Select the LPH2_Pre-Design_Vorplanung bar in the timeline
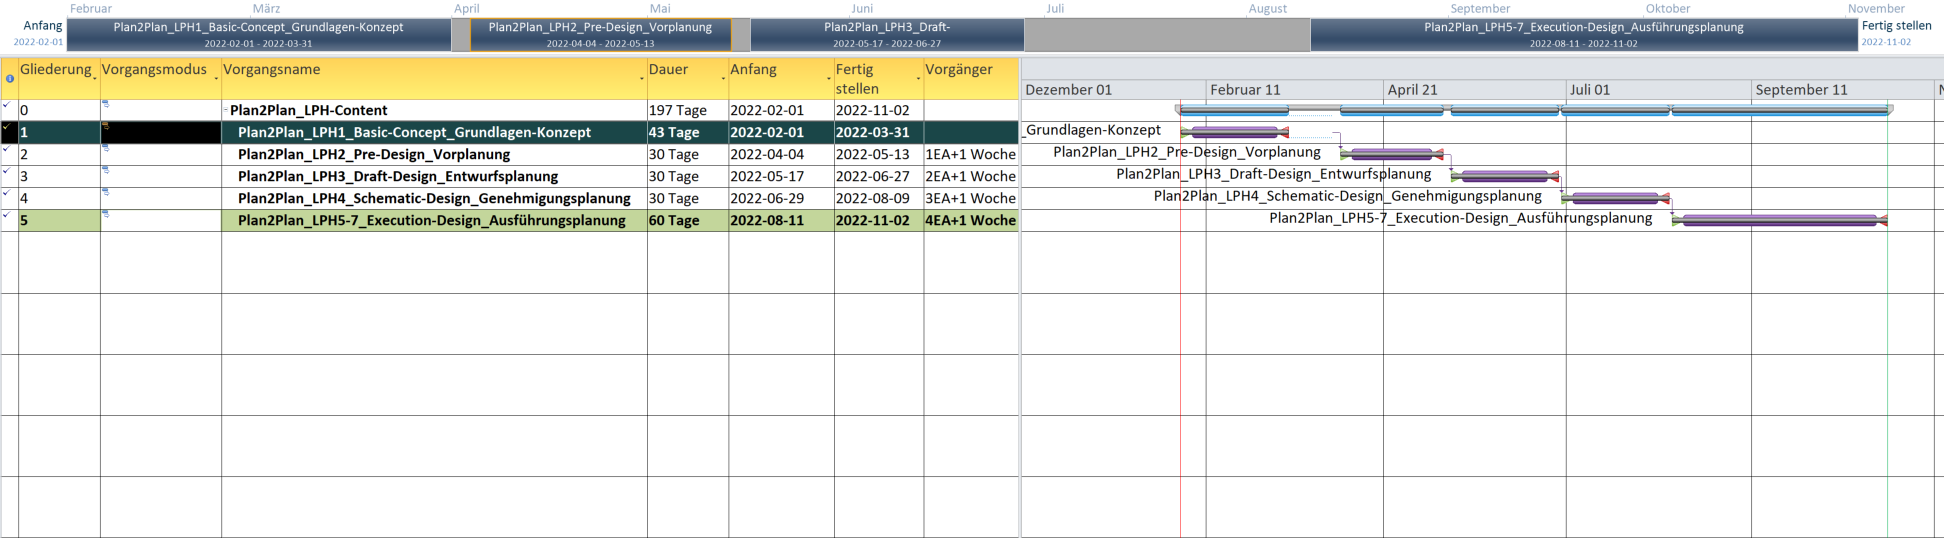Viewport: 1944px width, 538px height. click(600, 35)
